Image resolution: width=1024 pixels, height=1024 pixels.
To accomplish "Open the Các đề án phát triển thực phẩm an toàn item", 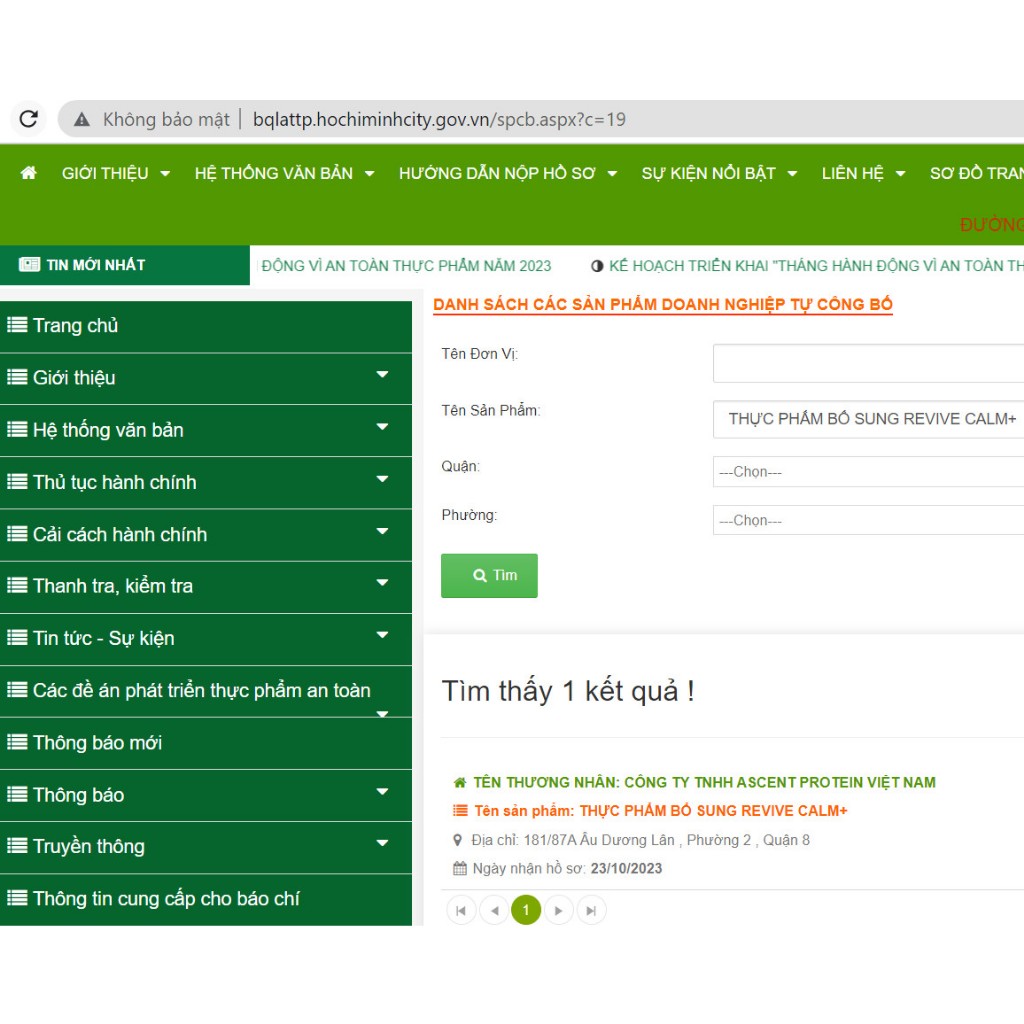I will (x=206, y=691).
